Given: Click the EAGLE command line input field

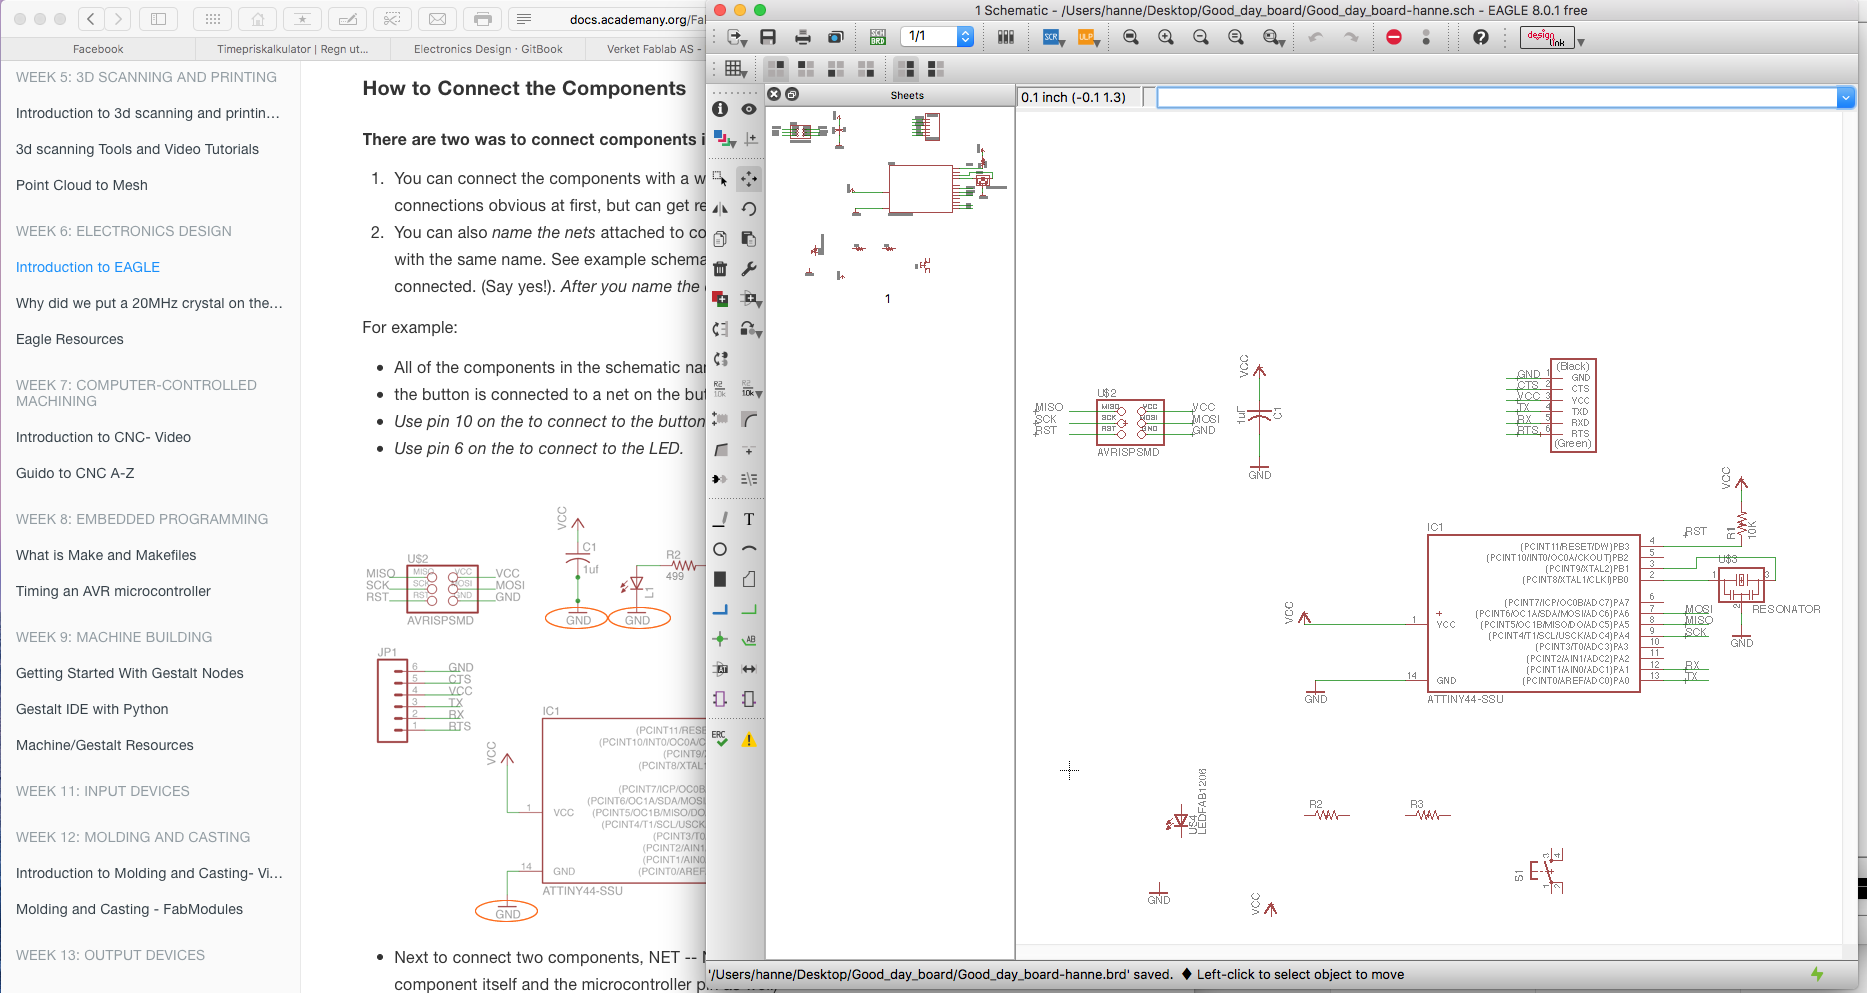Looking at the screenshot, I should 1497,97.
